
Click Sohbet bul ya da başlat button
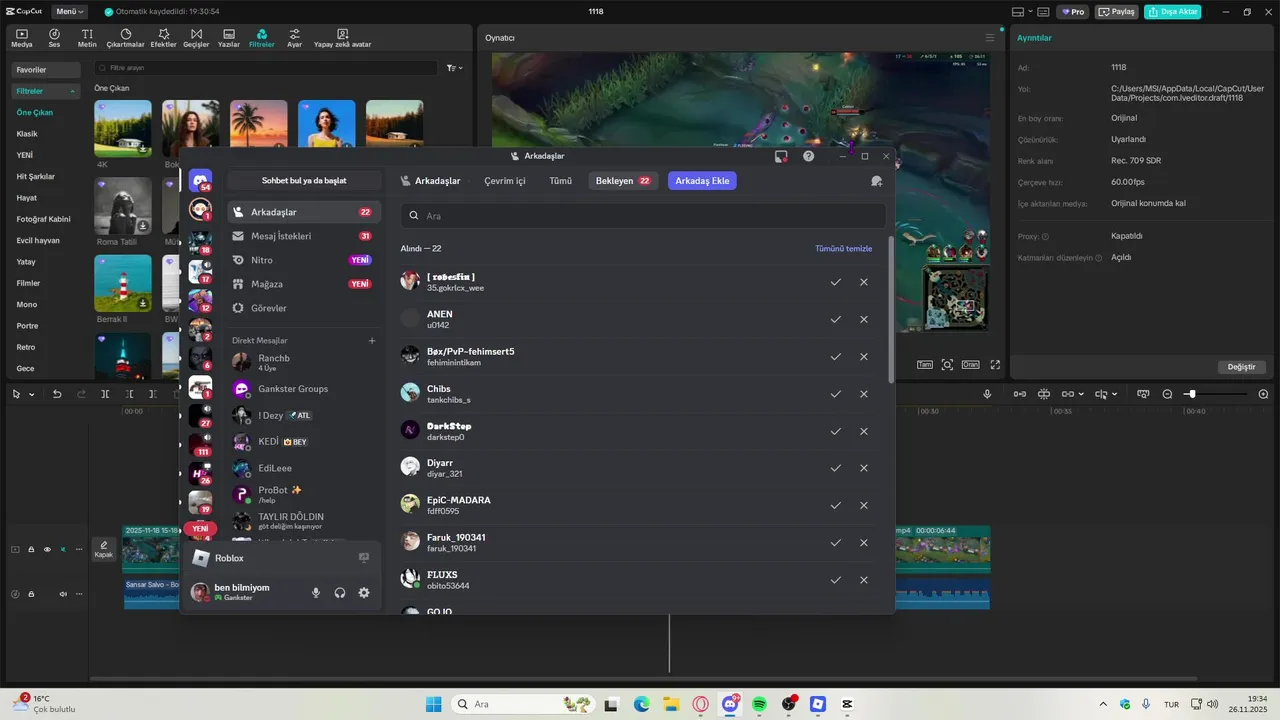tap(304, 181)
